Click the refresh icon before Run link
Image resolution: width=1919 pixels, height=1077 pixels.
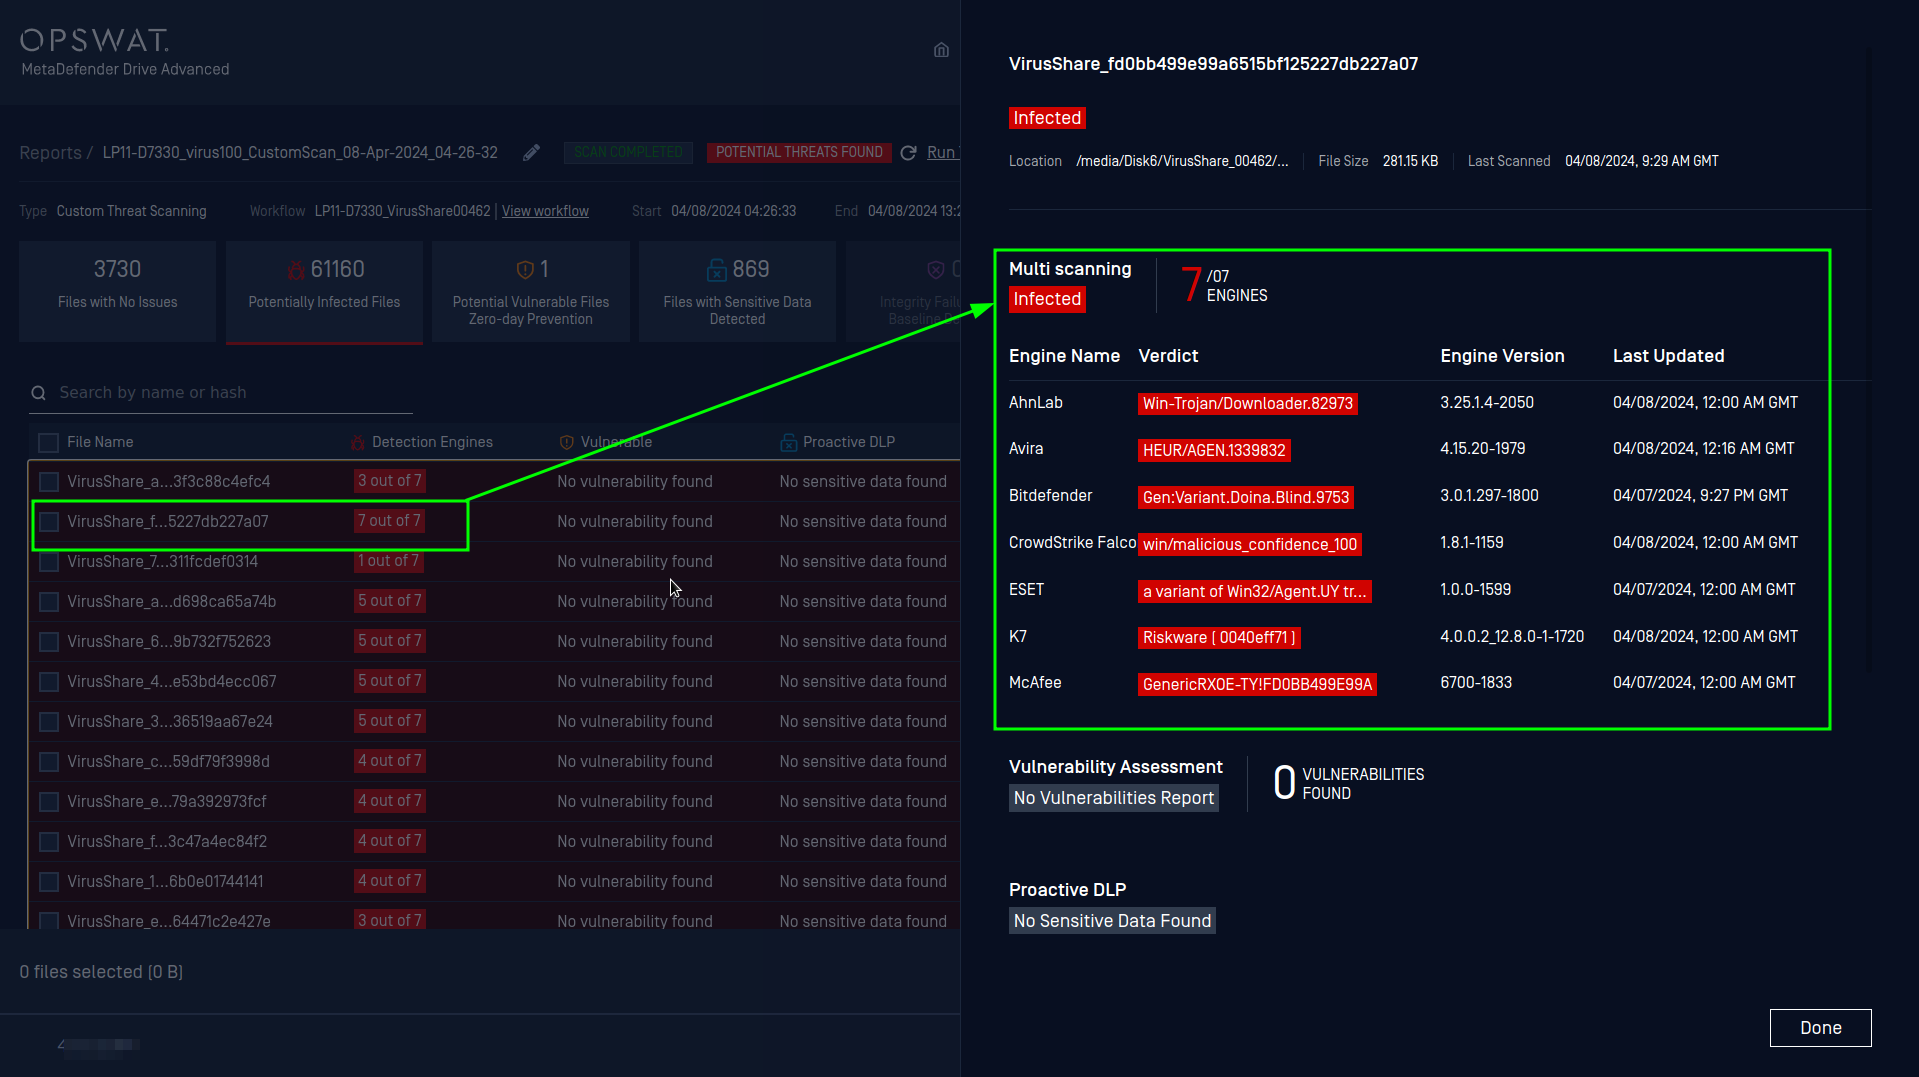pos(908,153)
